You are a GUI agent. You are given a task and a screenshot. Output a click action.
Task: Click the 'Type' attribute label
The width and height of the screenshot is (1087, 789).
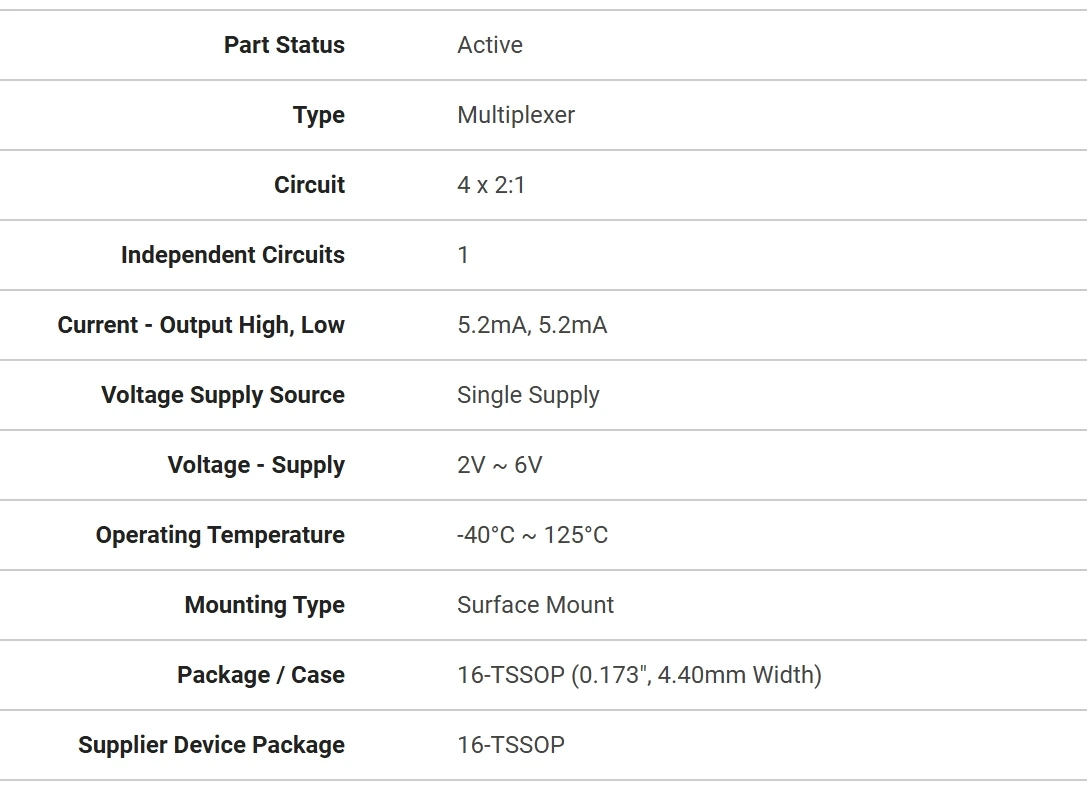click(x=319, y=115)
